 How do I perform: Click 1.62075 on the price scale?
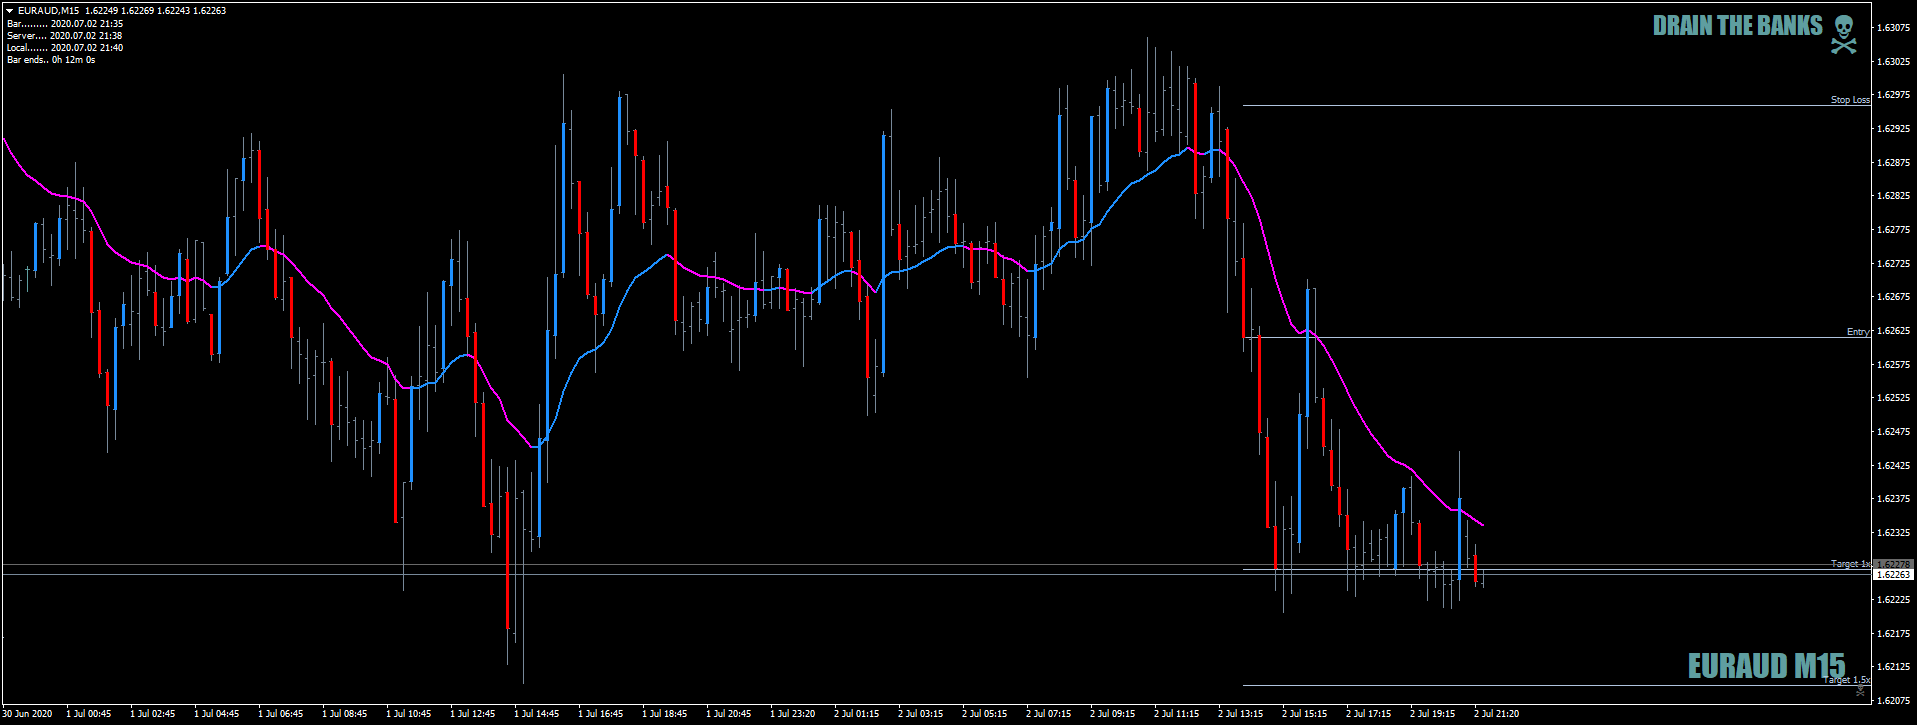(1894, 701)
